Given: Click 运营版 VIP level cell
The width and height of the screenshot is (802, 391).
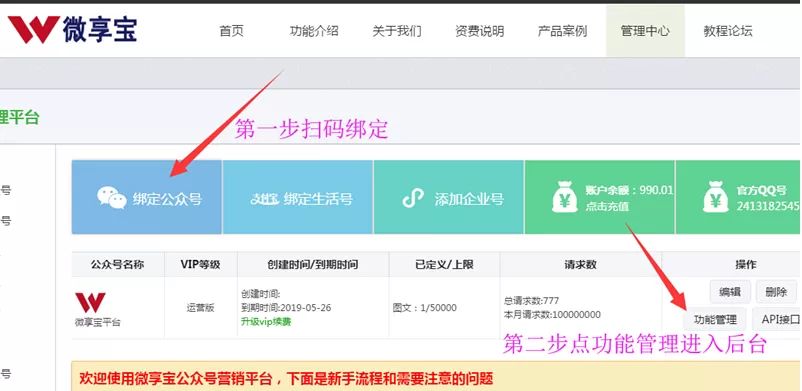Looking at the screenshot, I should (x=200, y=308).
